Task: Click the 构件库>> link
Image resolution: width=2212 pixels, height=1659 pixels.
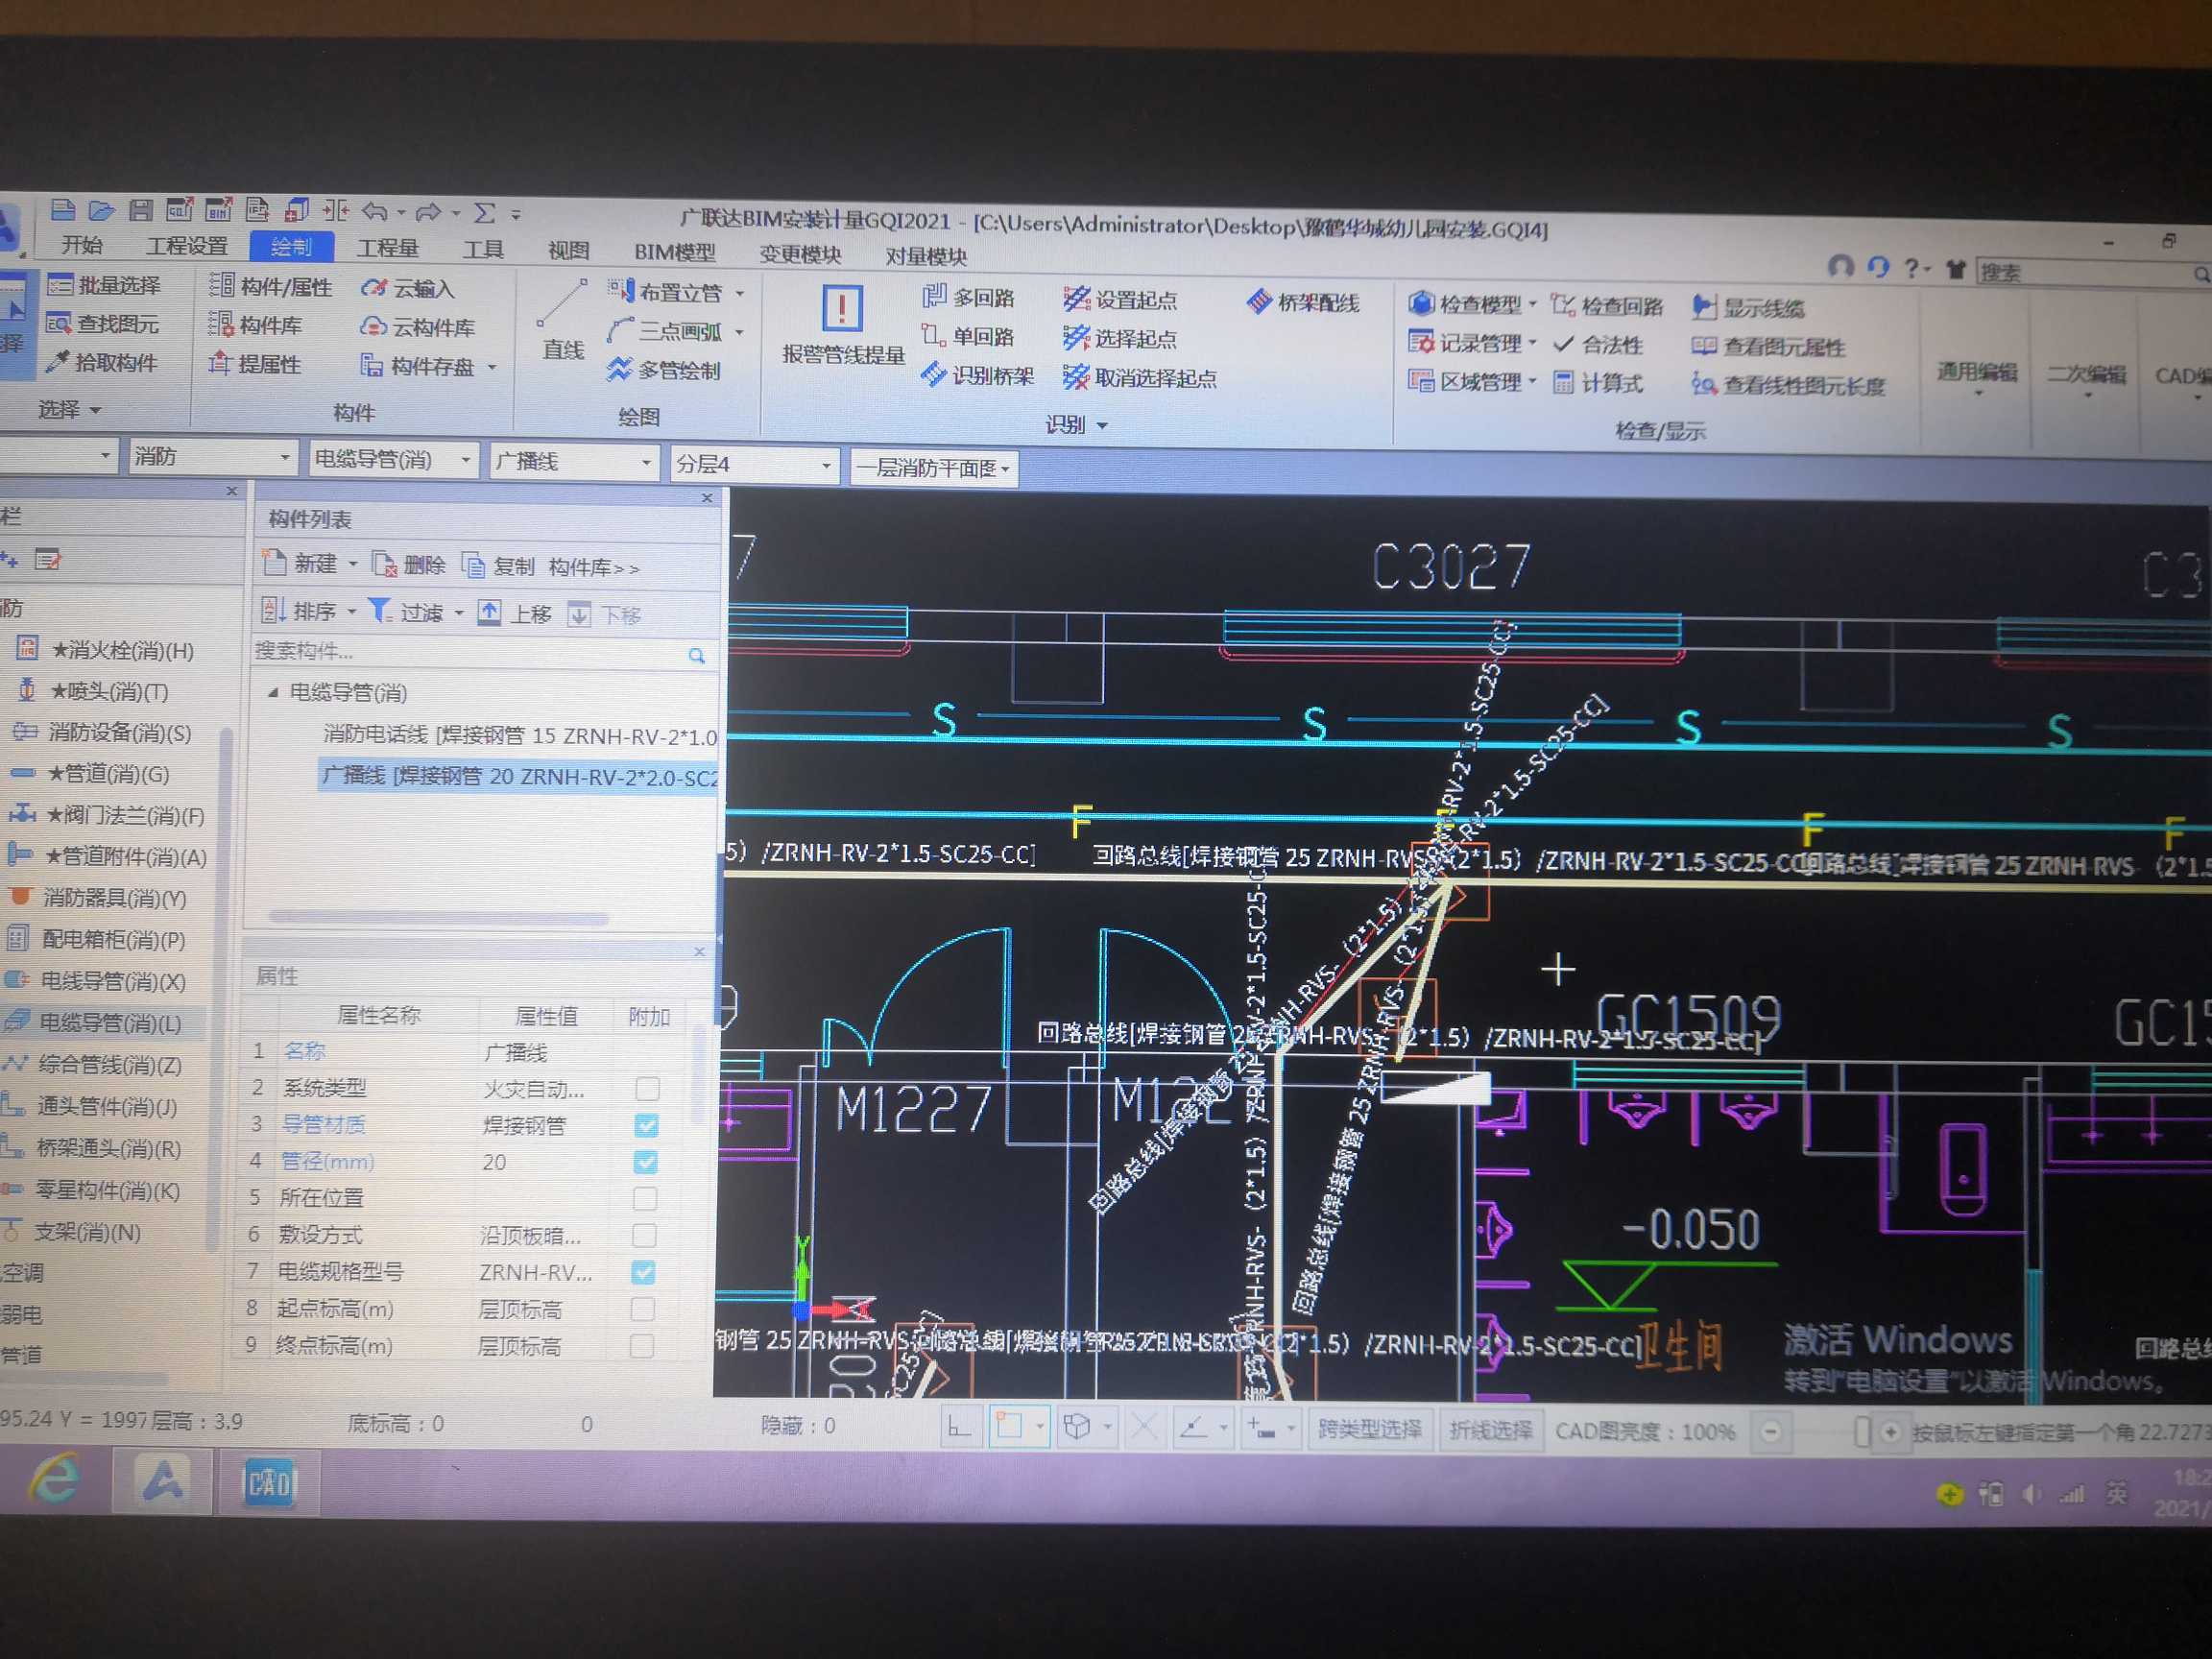Action: (x=593, y=567)
